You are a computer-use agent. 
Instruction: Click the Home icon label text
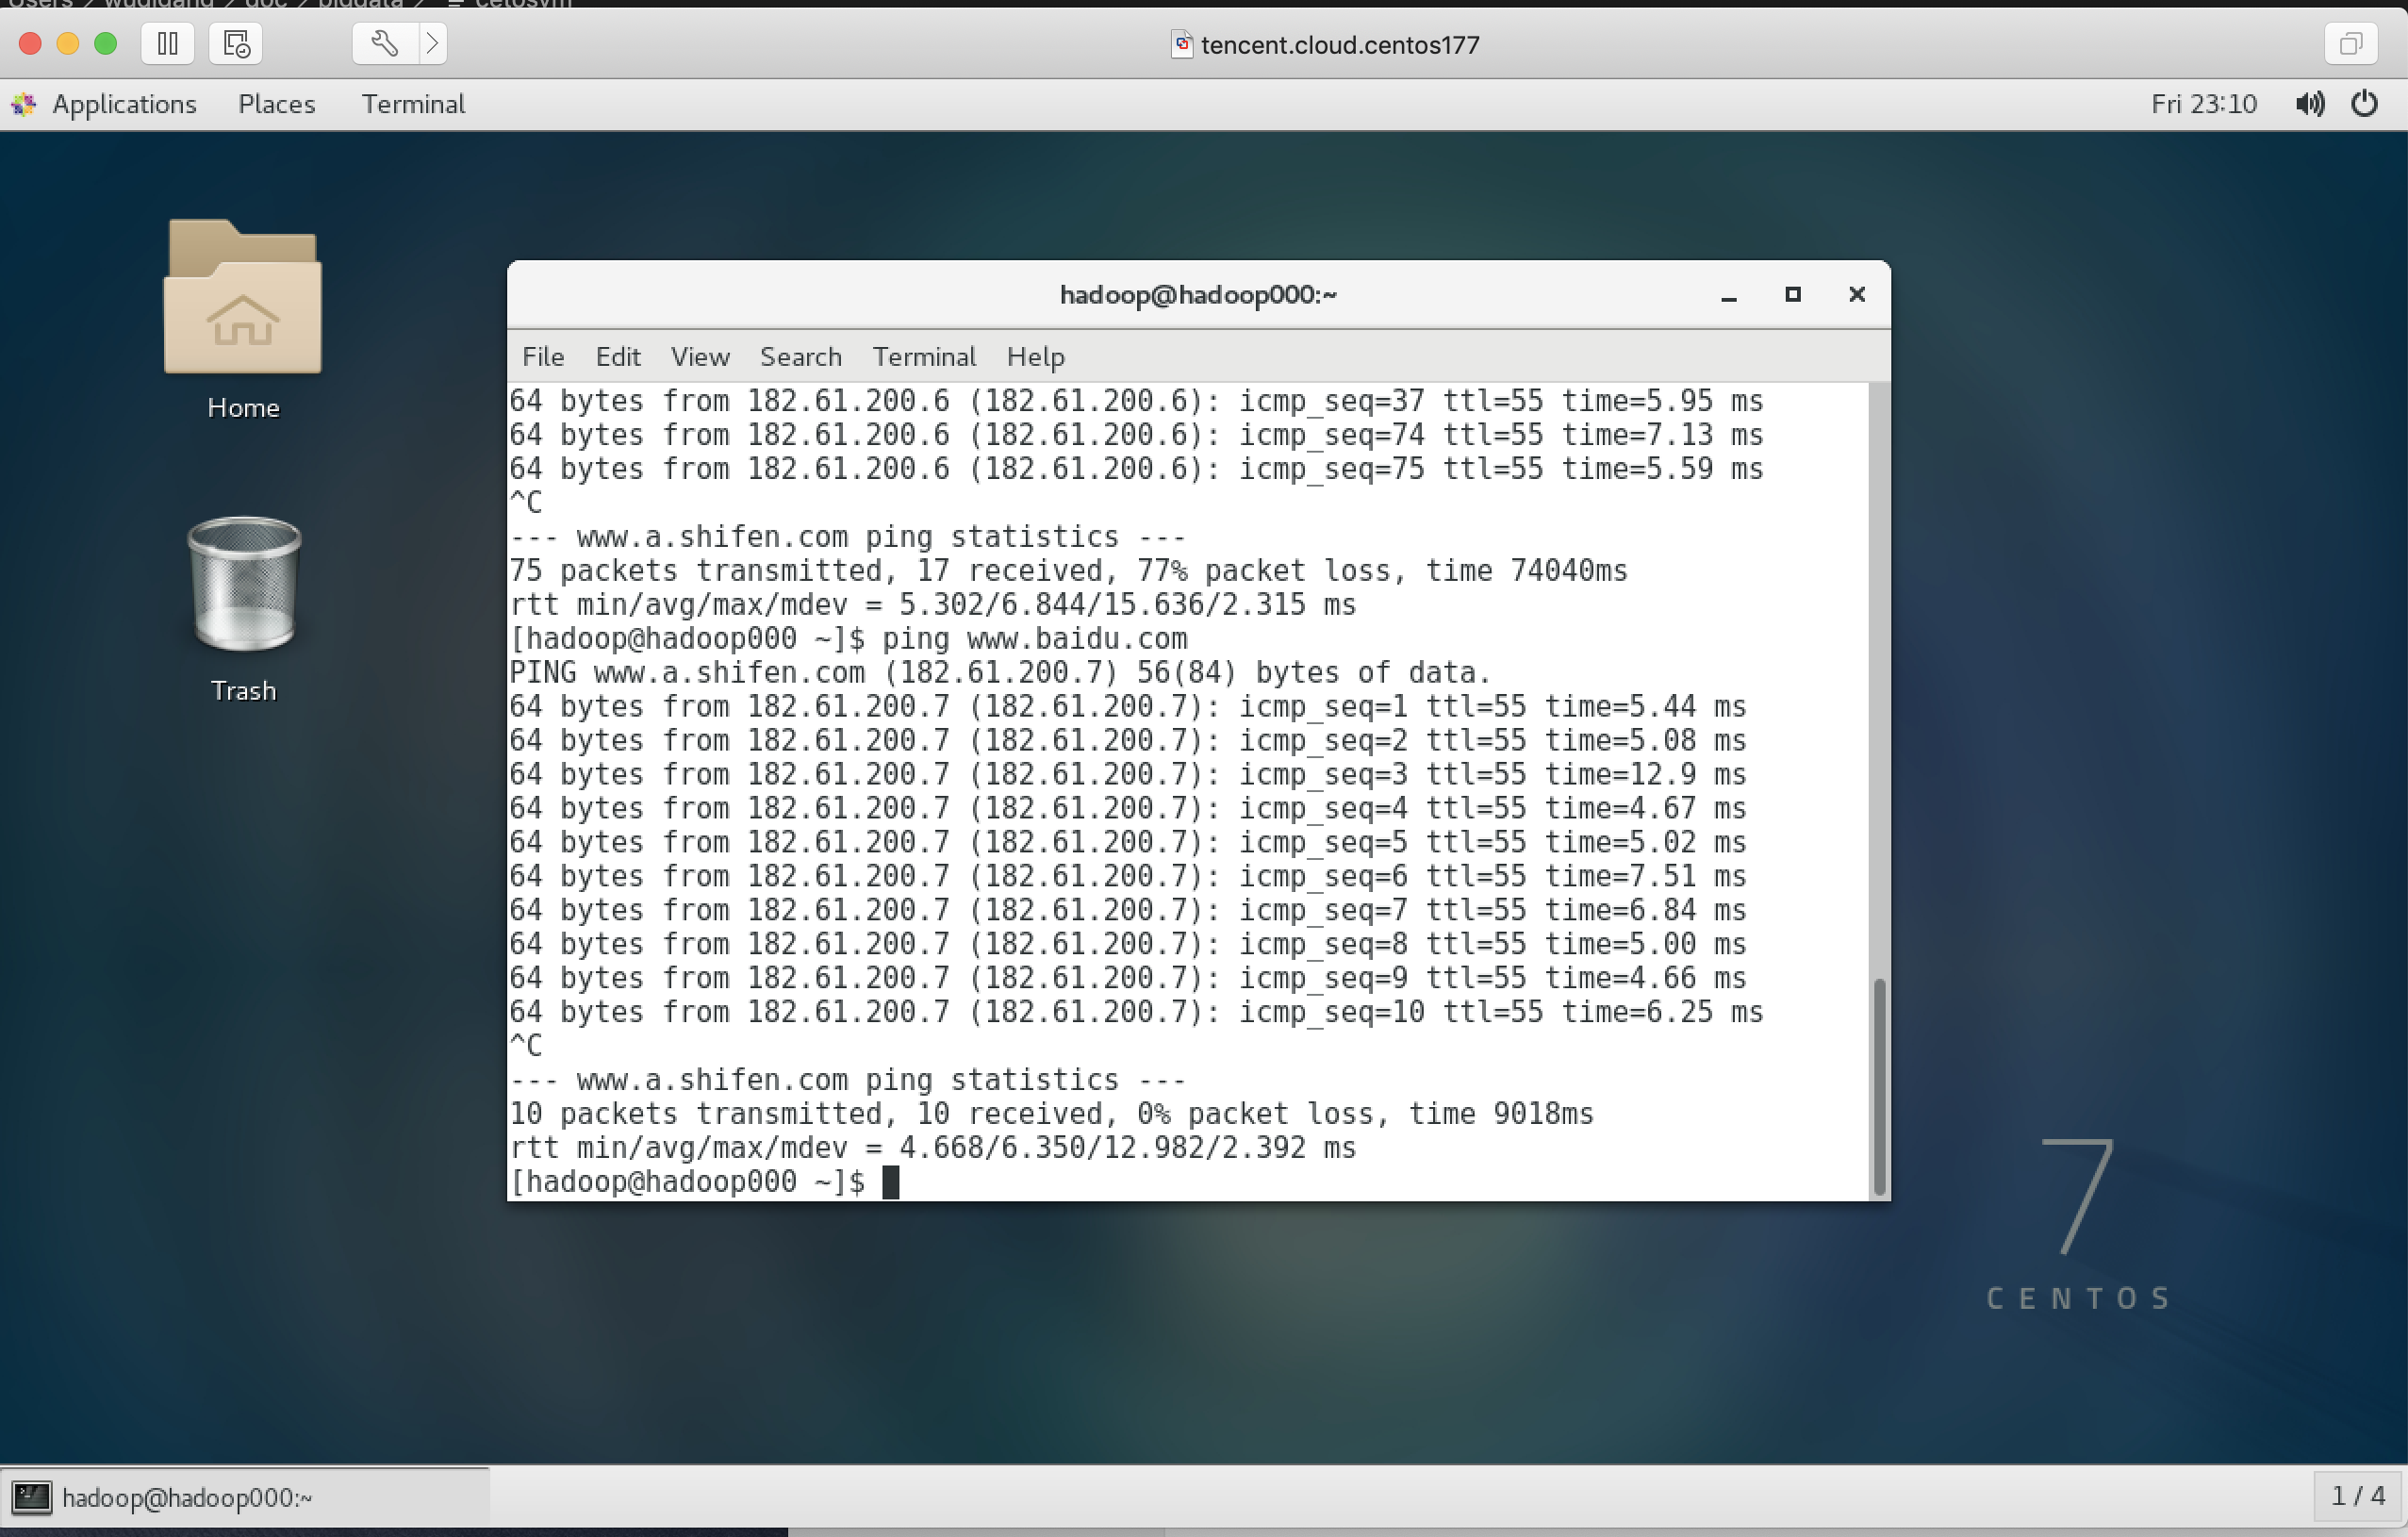pos(243,408)
